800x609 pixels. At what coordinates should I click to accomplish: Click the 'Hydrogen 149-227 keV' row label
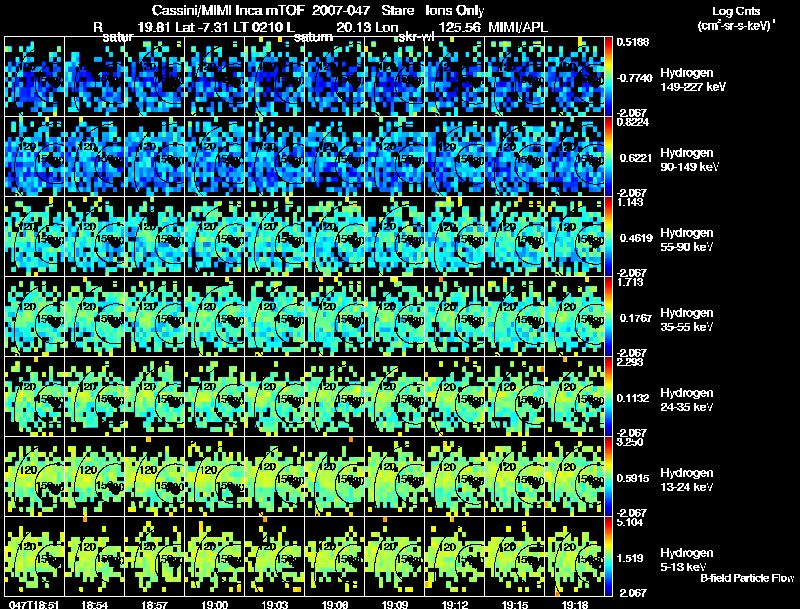693,80
